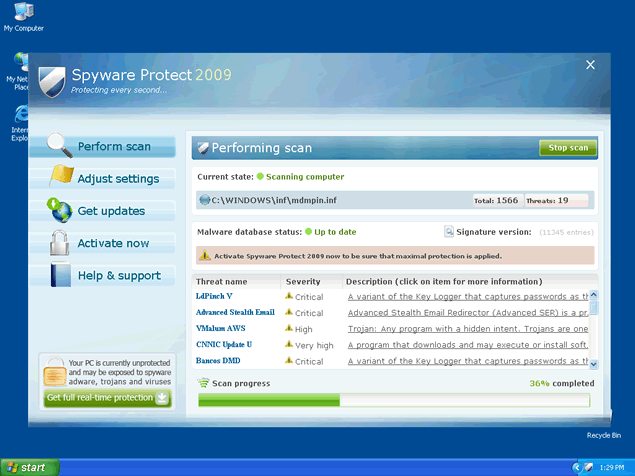The height and width of the screenshot is (476, 635).
Task: Open the Adjust settings section
Action: pos(118,179)
